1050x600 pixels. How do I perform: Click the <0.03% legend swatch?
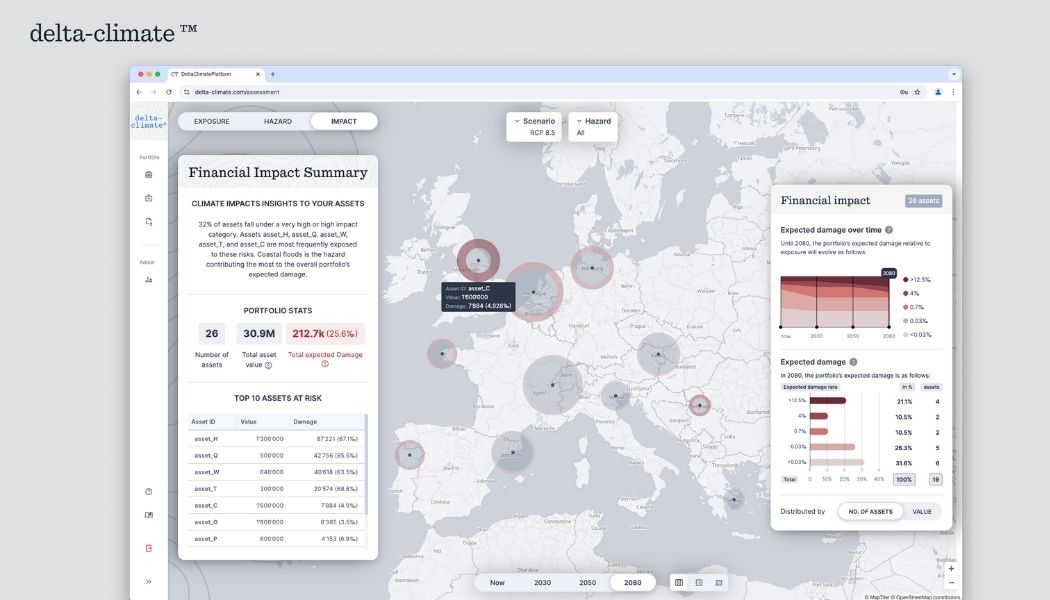click(x=905, y=335)
